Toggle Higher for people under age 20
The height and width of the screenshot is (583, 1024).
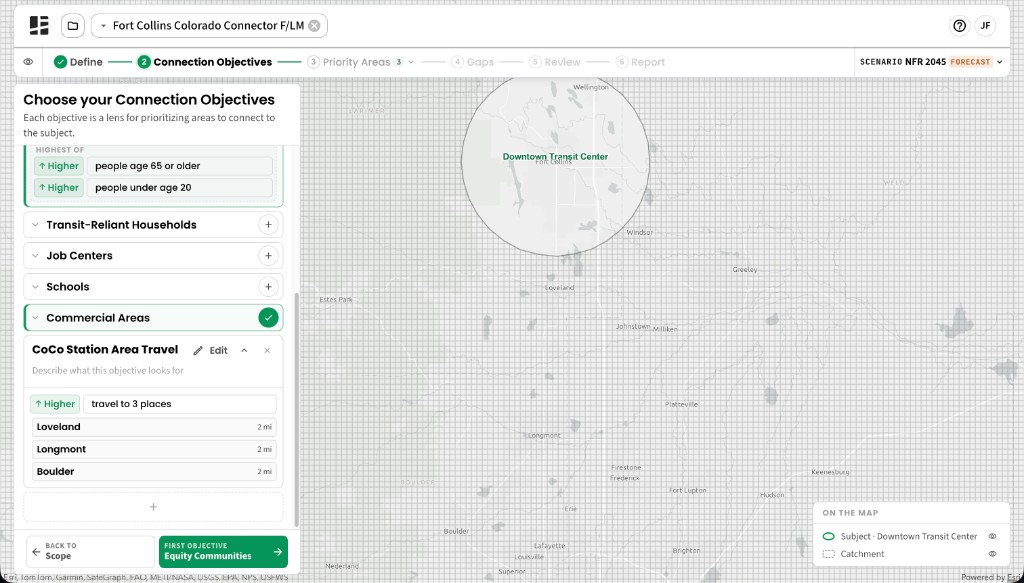tap(59, 187)
